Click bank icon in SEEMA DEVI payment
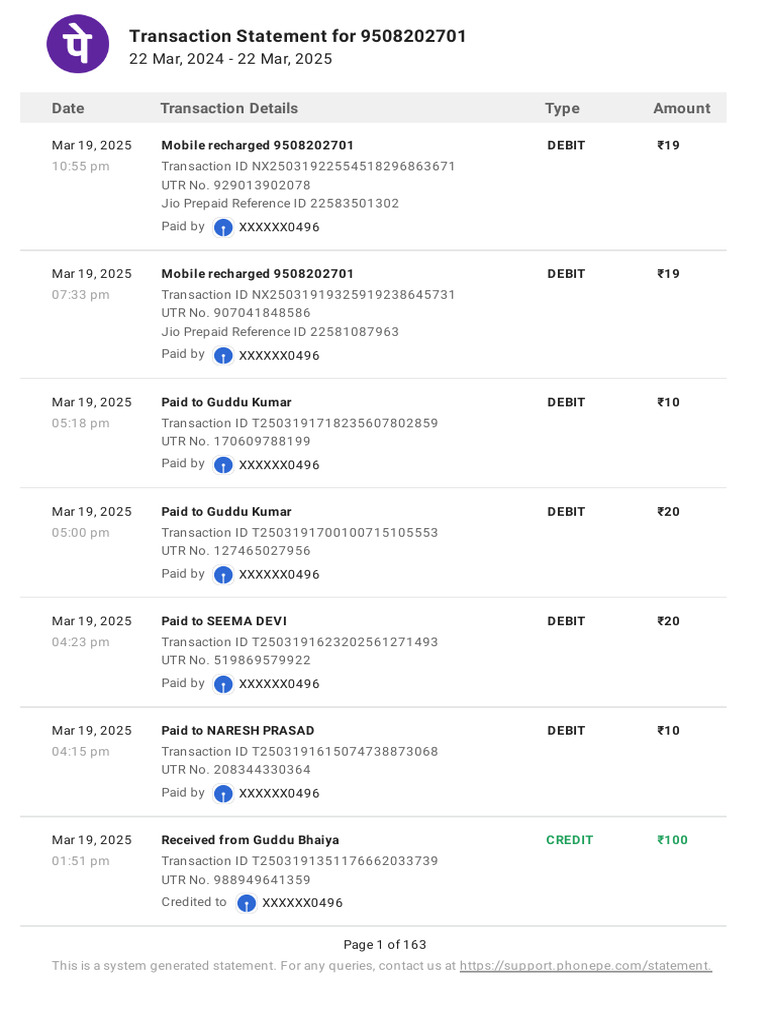Viewport: 768px width, 1024px height. tap(223, 684)
